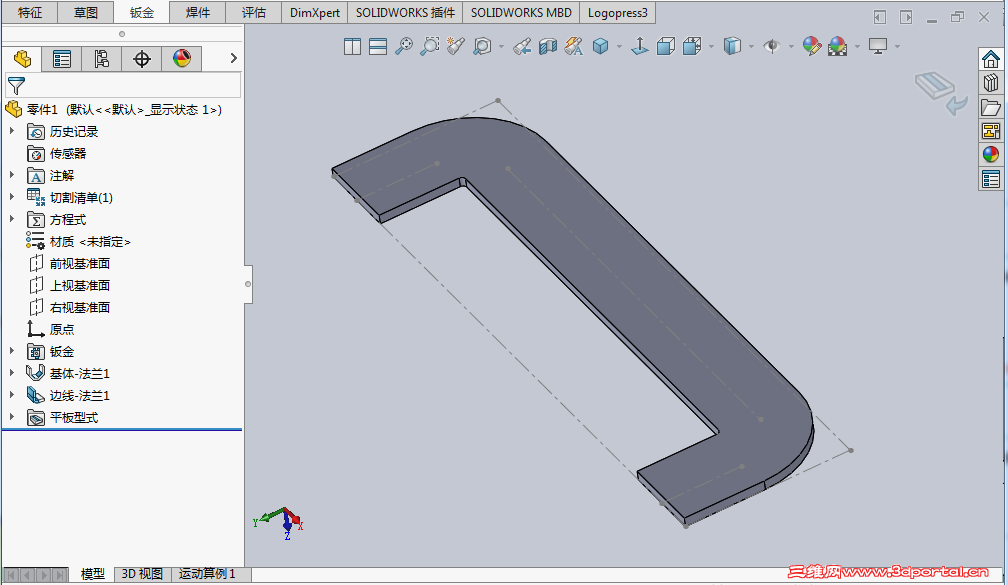Viewport: 1008px width, 585px height.
Task: Click the Zoom to Fit magnifier icon
Action: point(404,46)
